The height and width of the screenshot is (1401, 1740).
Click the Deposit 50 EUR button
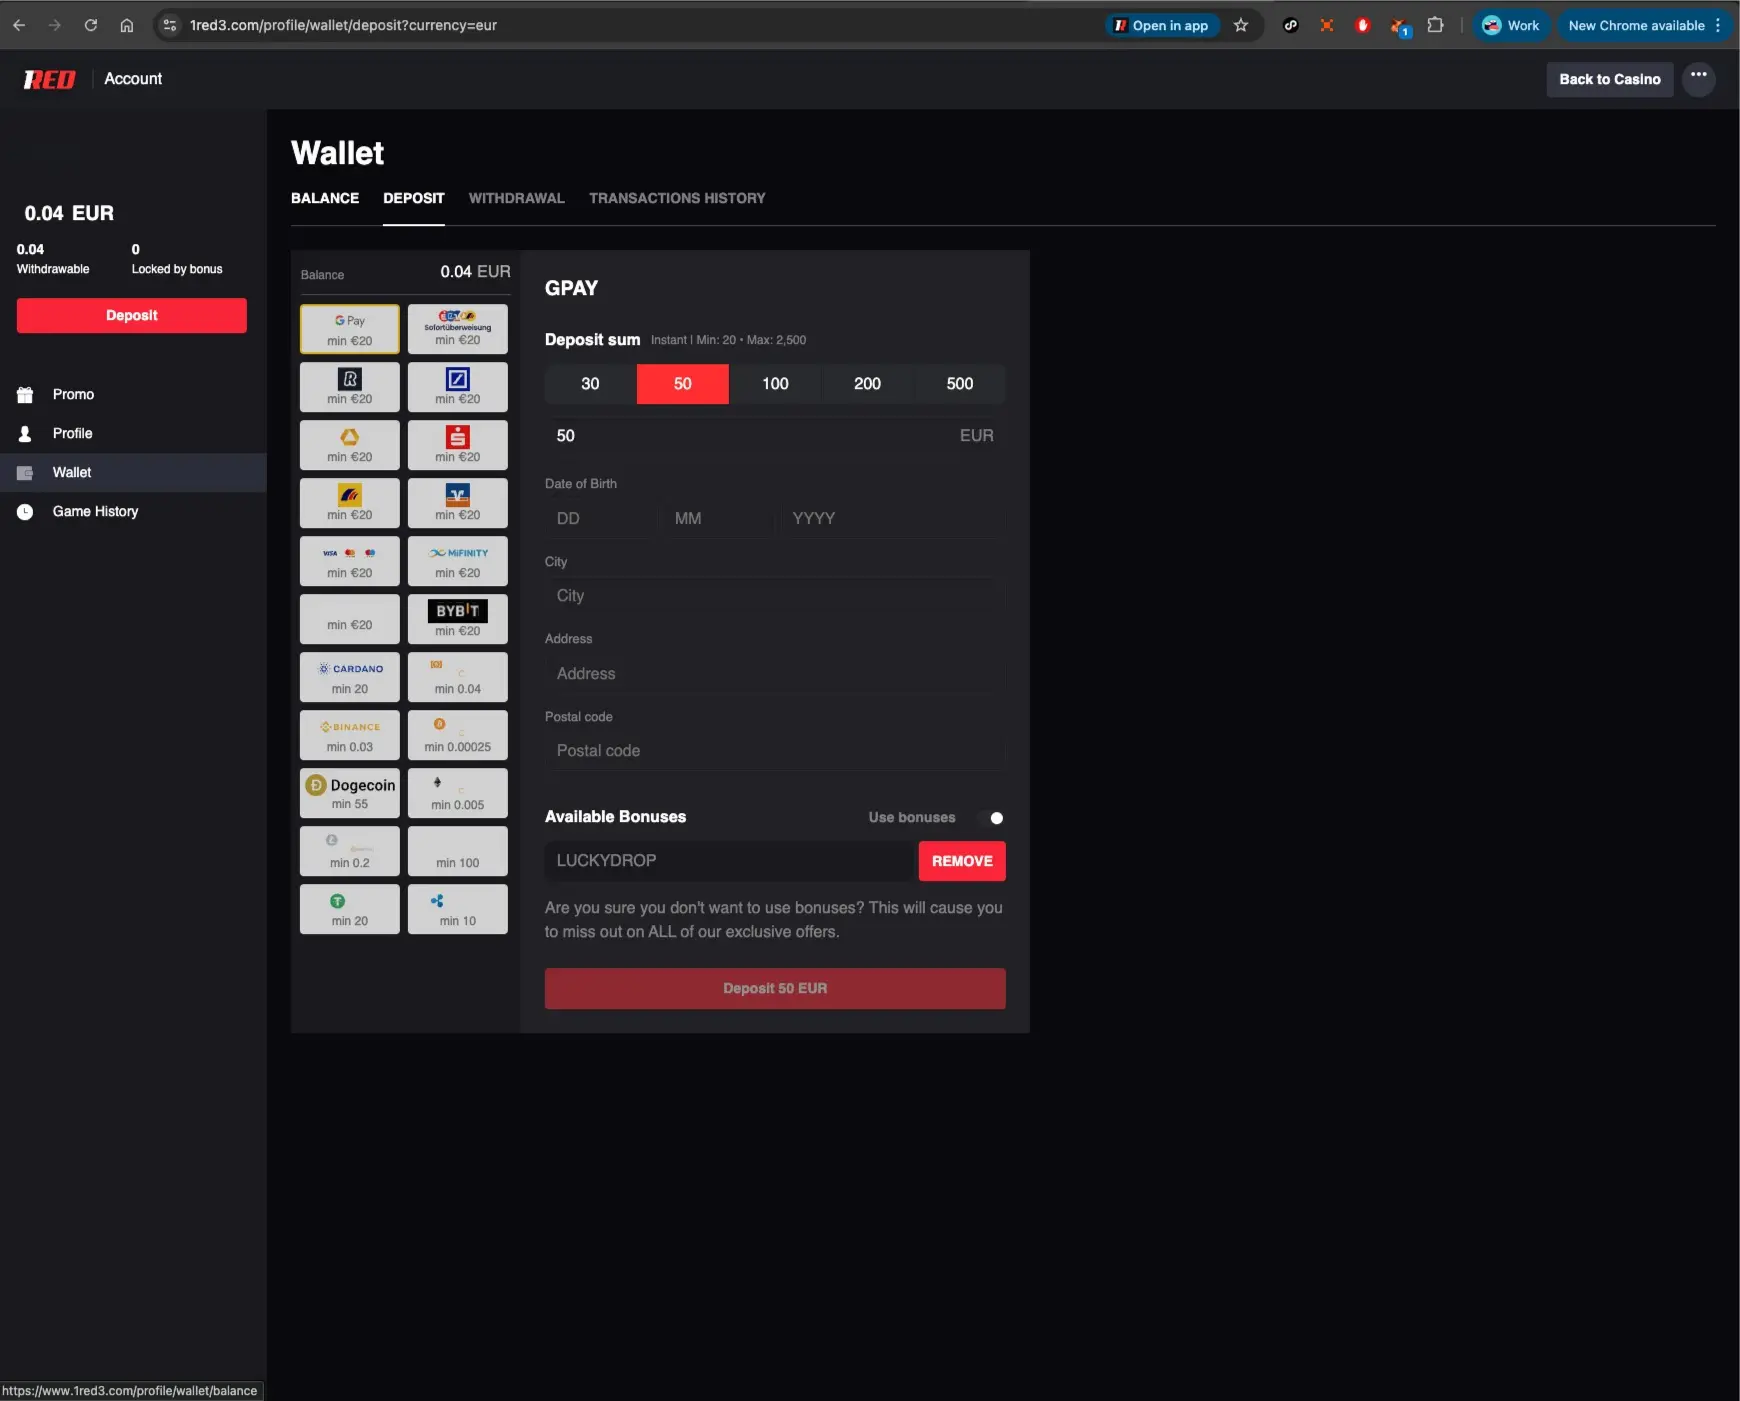775,988
